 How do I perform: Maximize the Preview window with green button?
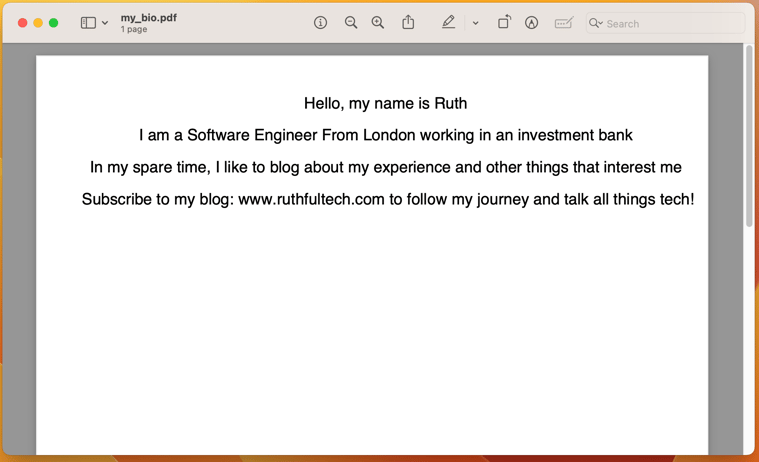click(x=54, y=23)
